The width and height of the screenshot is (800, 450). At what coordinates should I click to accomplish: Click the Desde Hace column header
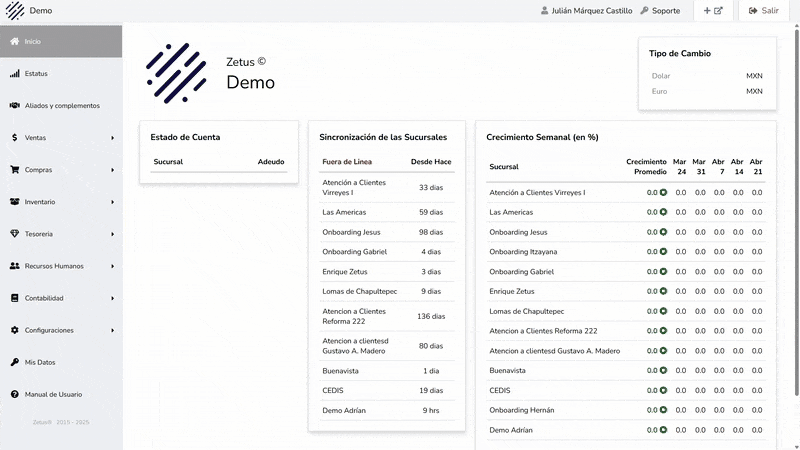pyautogui.click(x=431, y=162)
